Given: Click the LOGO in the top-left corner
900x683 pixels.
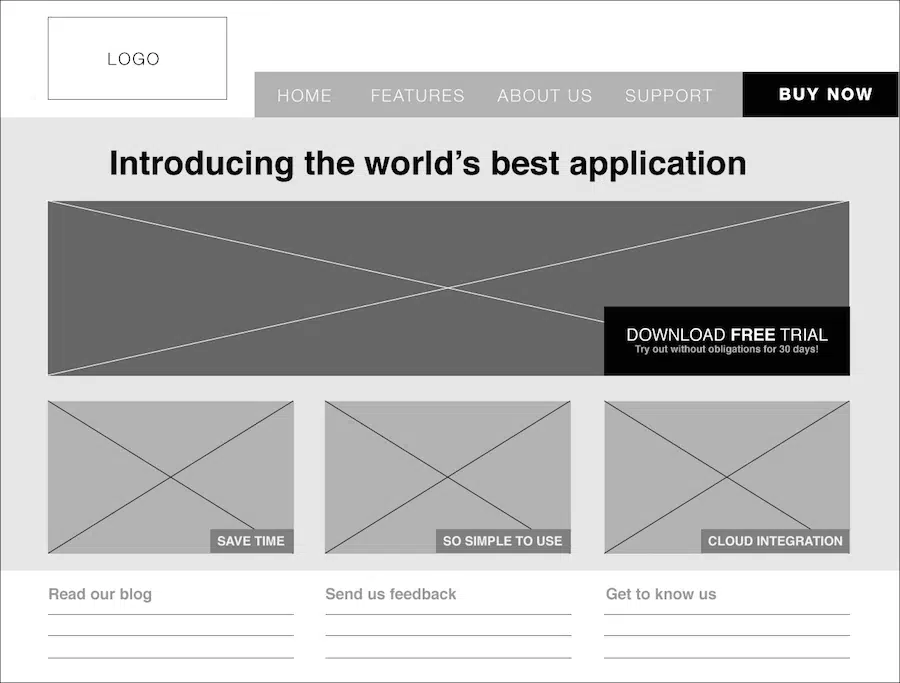Looking at the screenshot, I should 137,58.
